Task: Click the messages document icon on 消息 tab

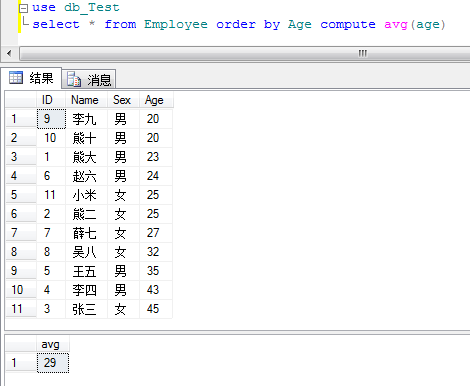Action: pos(74,79)
